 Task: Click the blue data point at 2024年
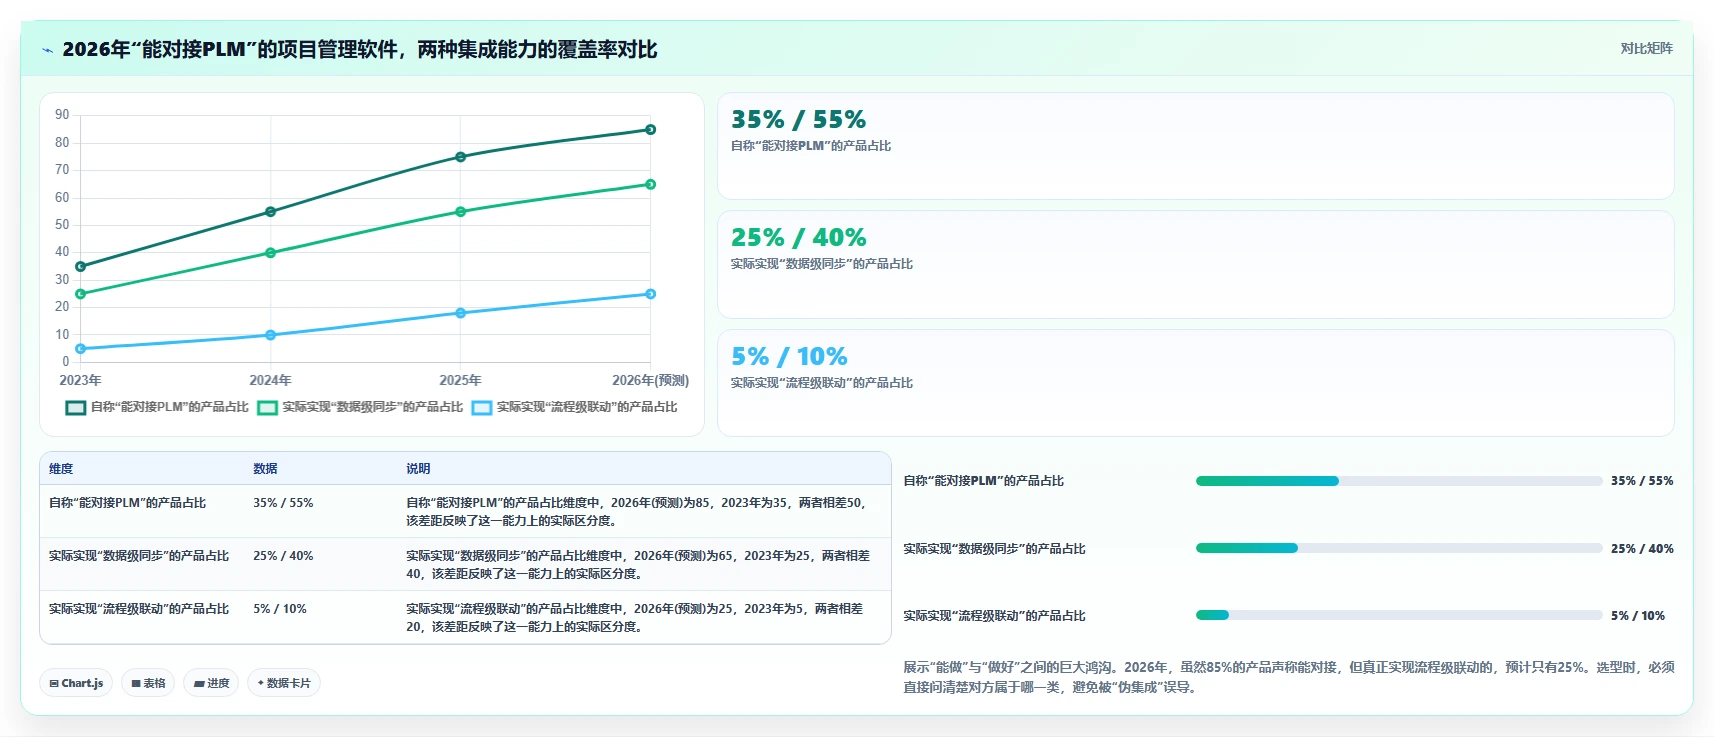(x=270, y=335)
